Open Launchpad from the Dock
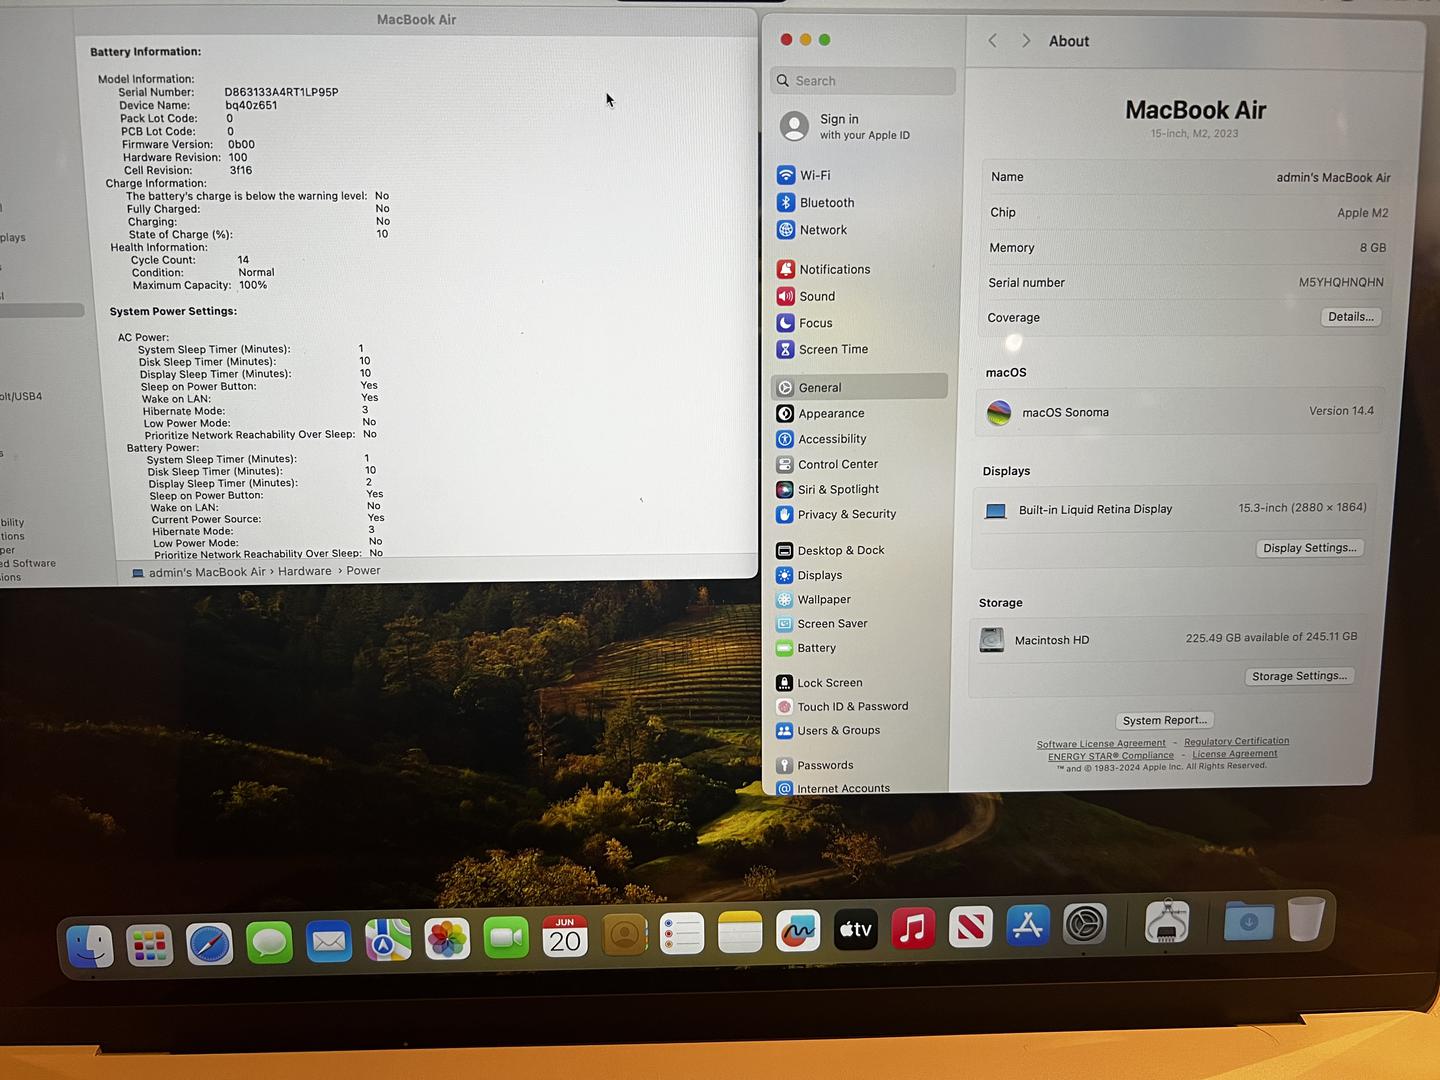The width and height of the screenshot is (1440, 1080). pyautogui.click(x=150, y=945)
